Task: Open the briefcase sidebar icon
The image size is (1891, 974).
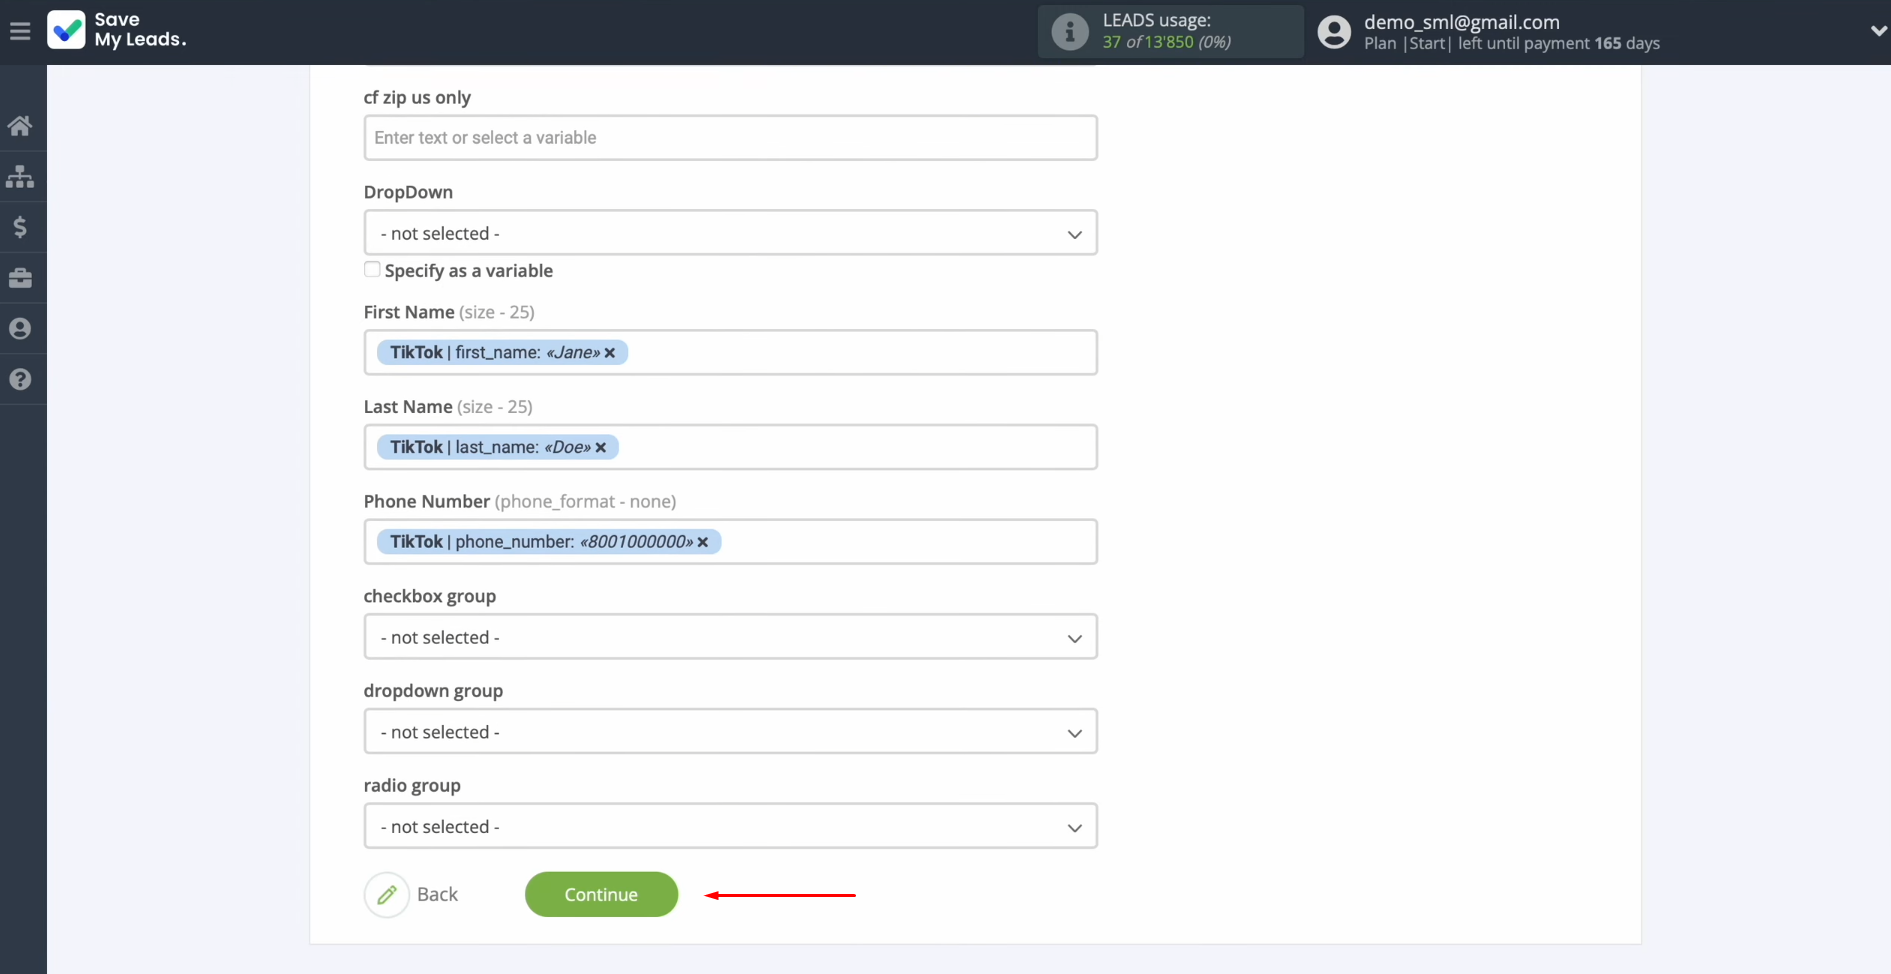Action: coord(20,278)
